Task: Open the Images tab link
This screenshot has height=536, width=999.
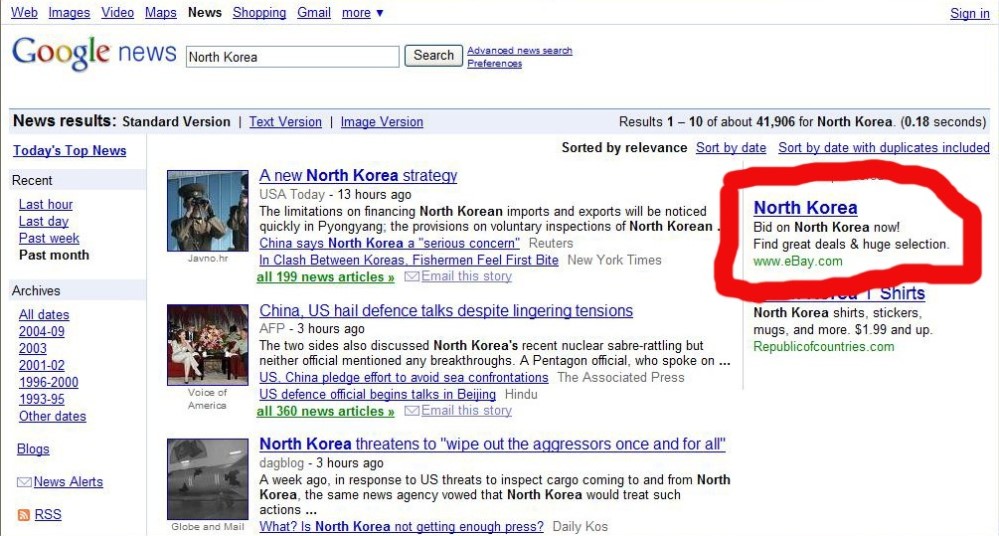Action: point(69,13)
